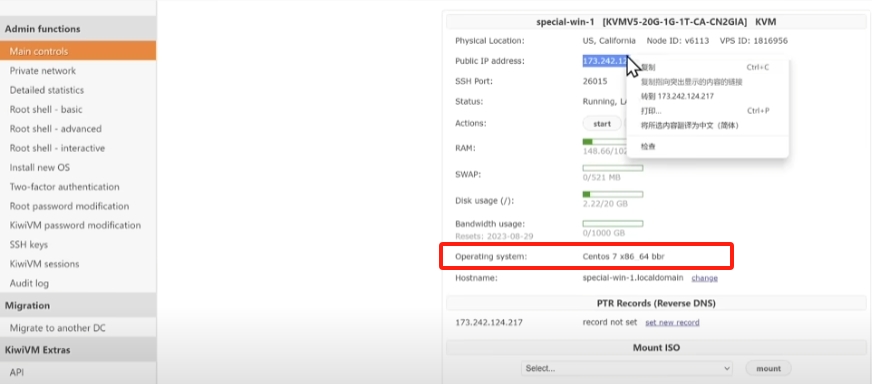The width and height of the screenshot is (872, 384).
Task: Click 'record not set' text
Action: coord(610,322)
